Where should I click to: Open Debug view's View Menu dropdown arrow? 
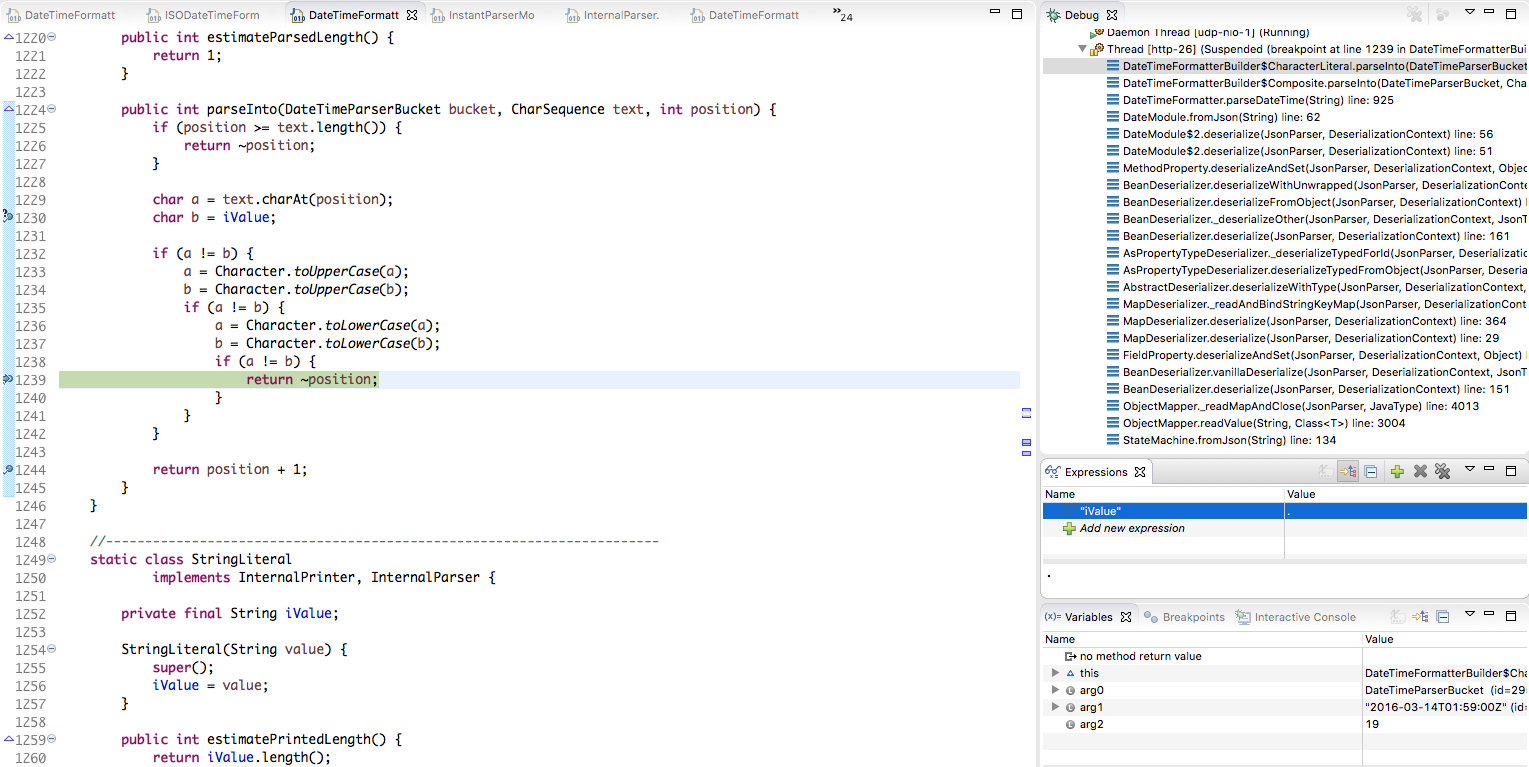point(1470,13)
